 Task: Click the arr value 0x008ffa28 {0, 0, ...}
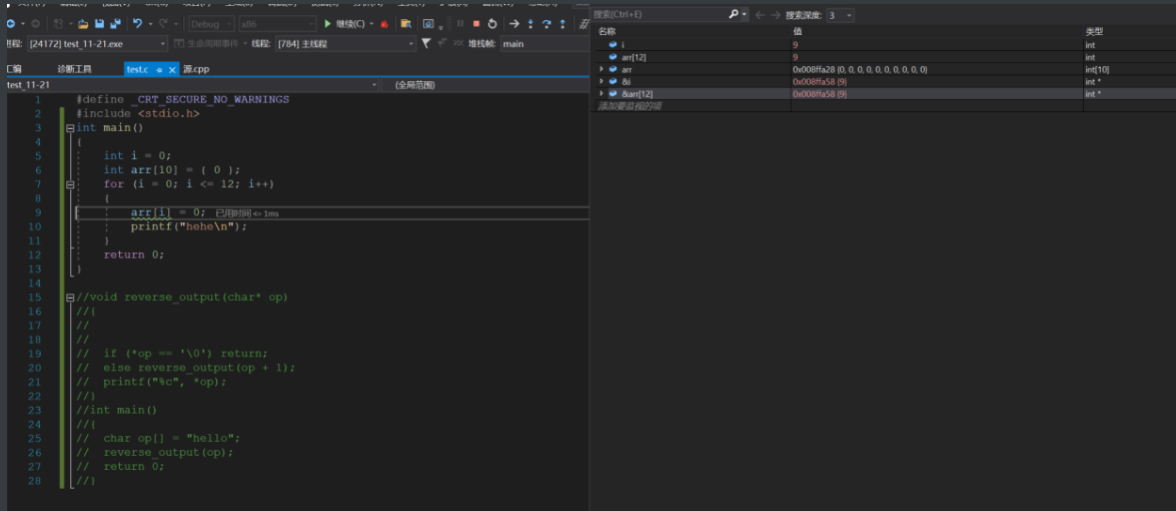pyautogui.click(x=860, y=69)
